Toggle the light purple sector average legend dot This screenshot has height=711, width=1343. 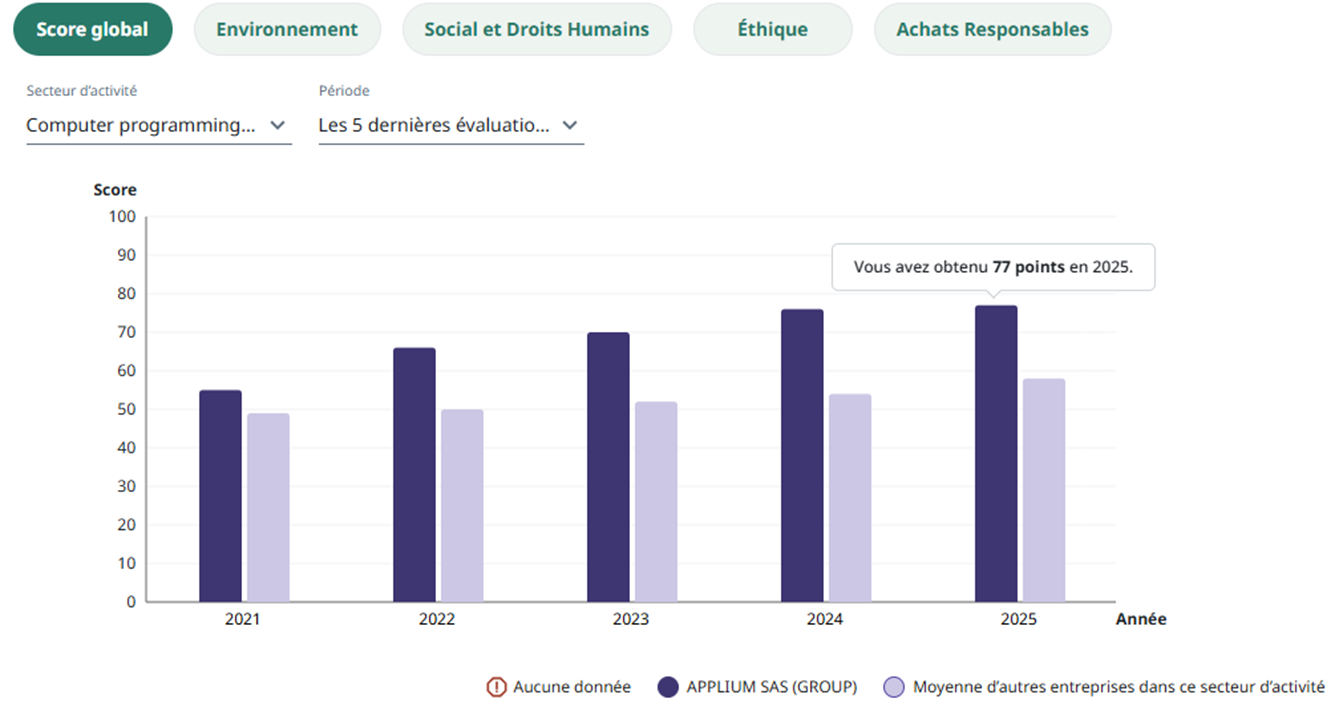point(895,687)
